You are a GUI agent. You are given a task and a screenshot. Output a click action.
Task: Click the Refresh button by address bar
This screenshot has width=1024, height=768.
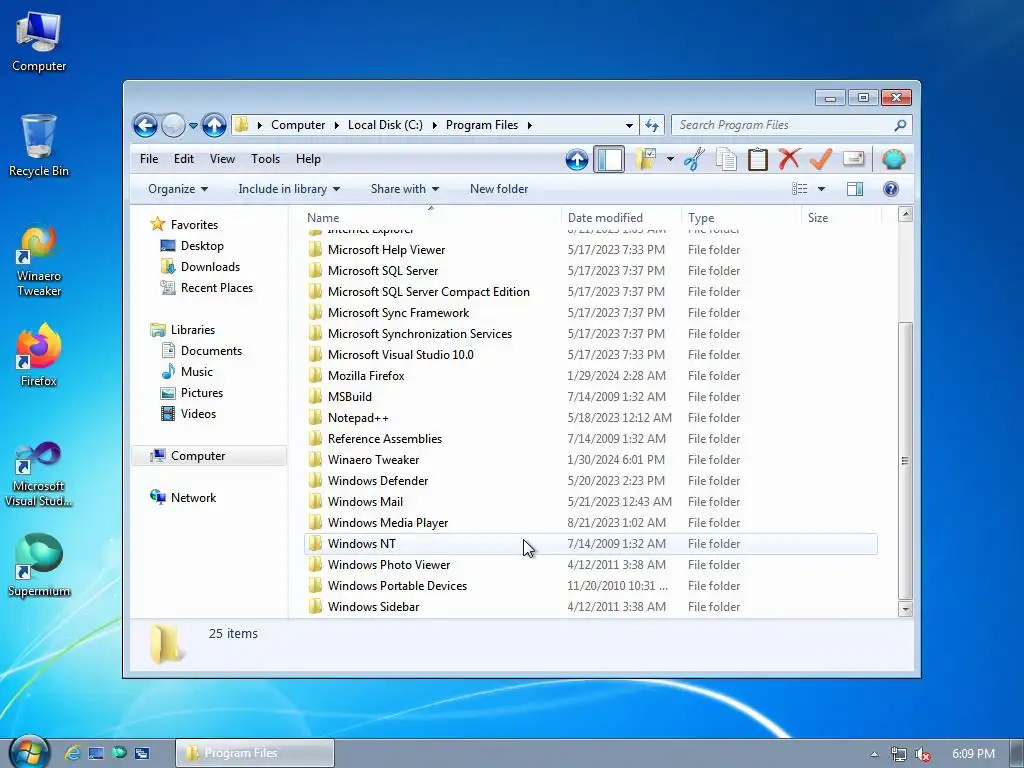(652, 125)
